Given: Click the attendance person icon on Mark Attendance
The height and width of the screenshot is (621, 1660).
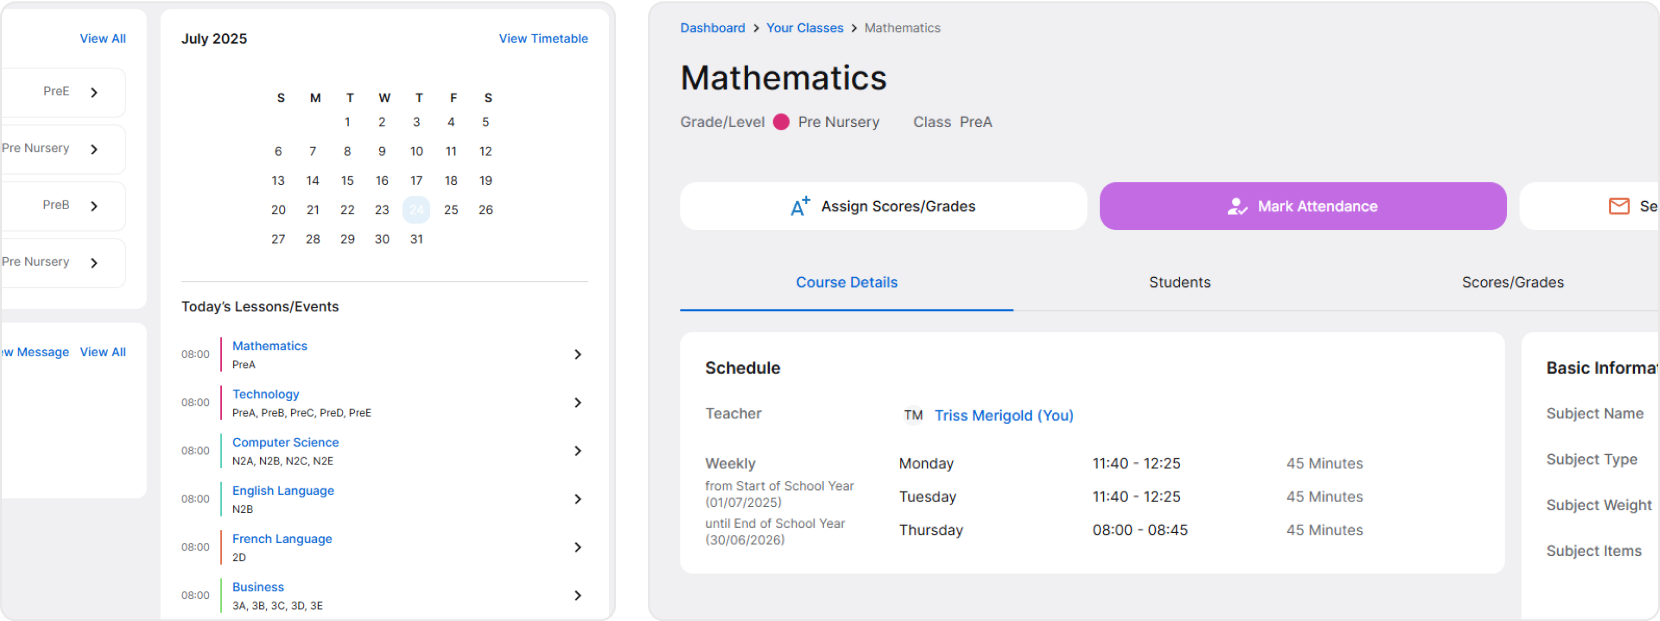Looking at the screenshot, I should pyautogui.click(x=1237, y=206).
